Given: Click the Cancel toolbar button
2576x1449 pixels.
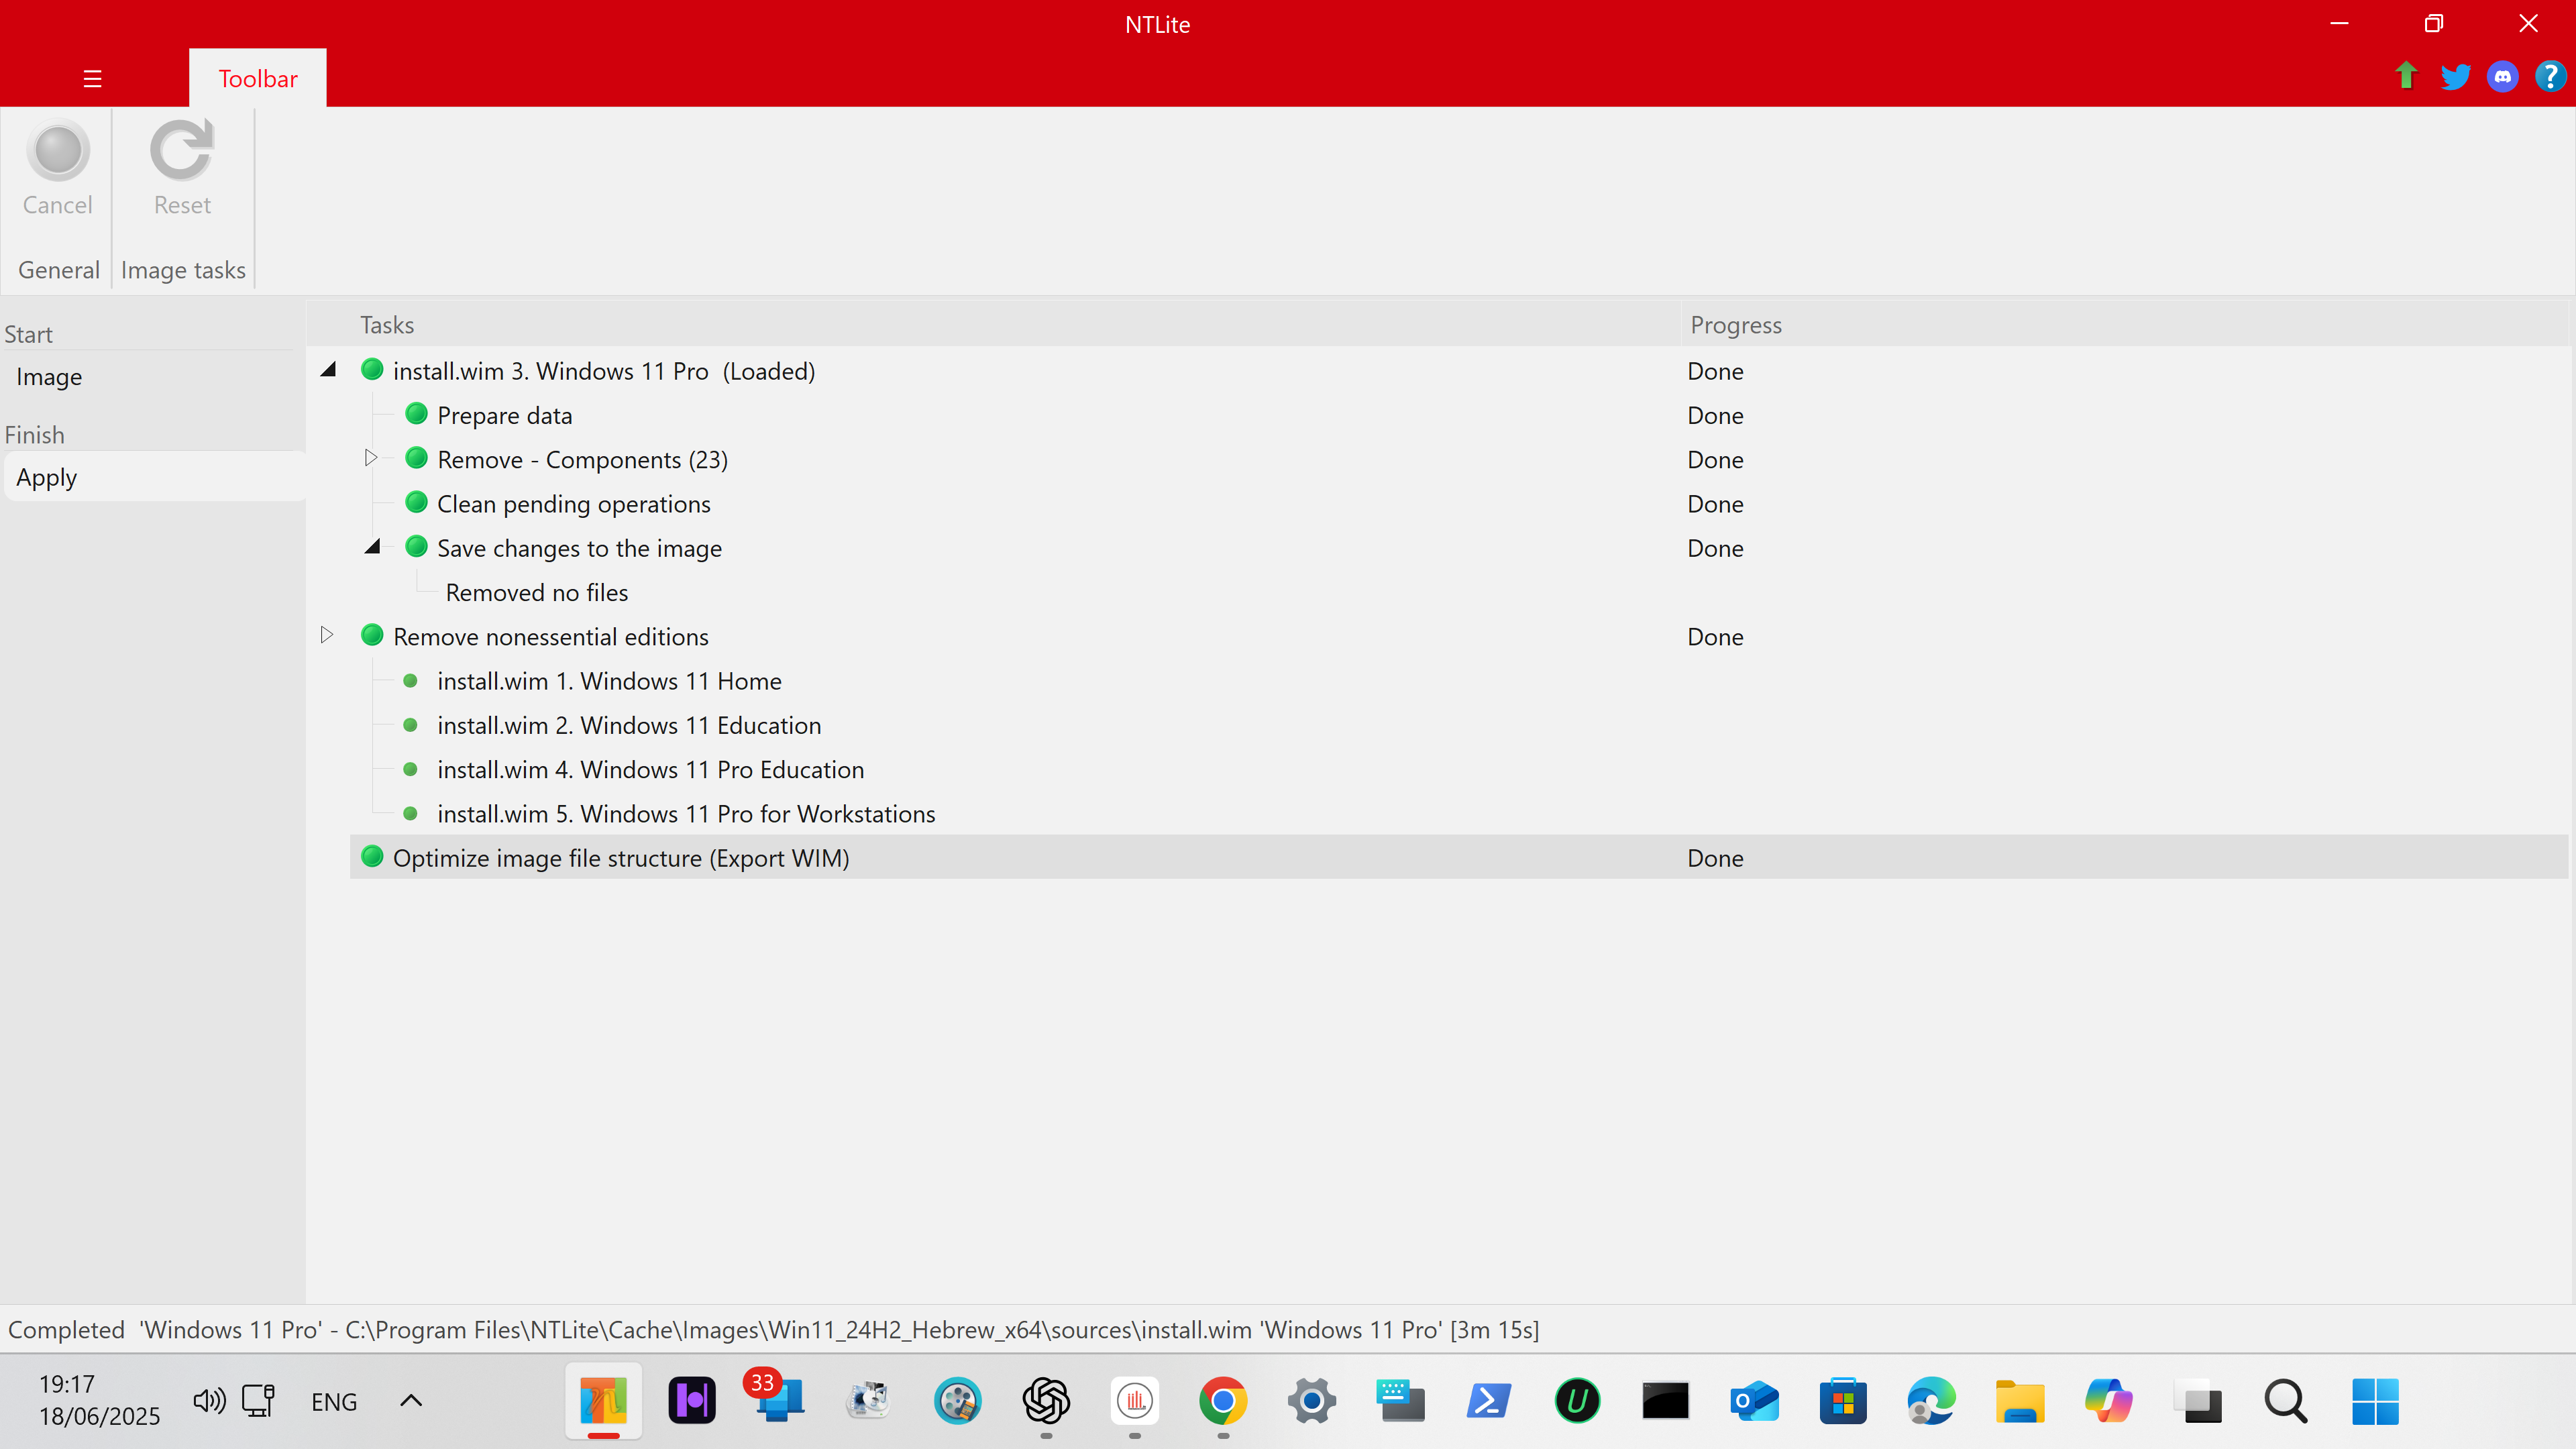Looking at the screenshot, I should point(57,169).
